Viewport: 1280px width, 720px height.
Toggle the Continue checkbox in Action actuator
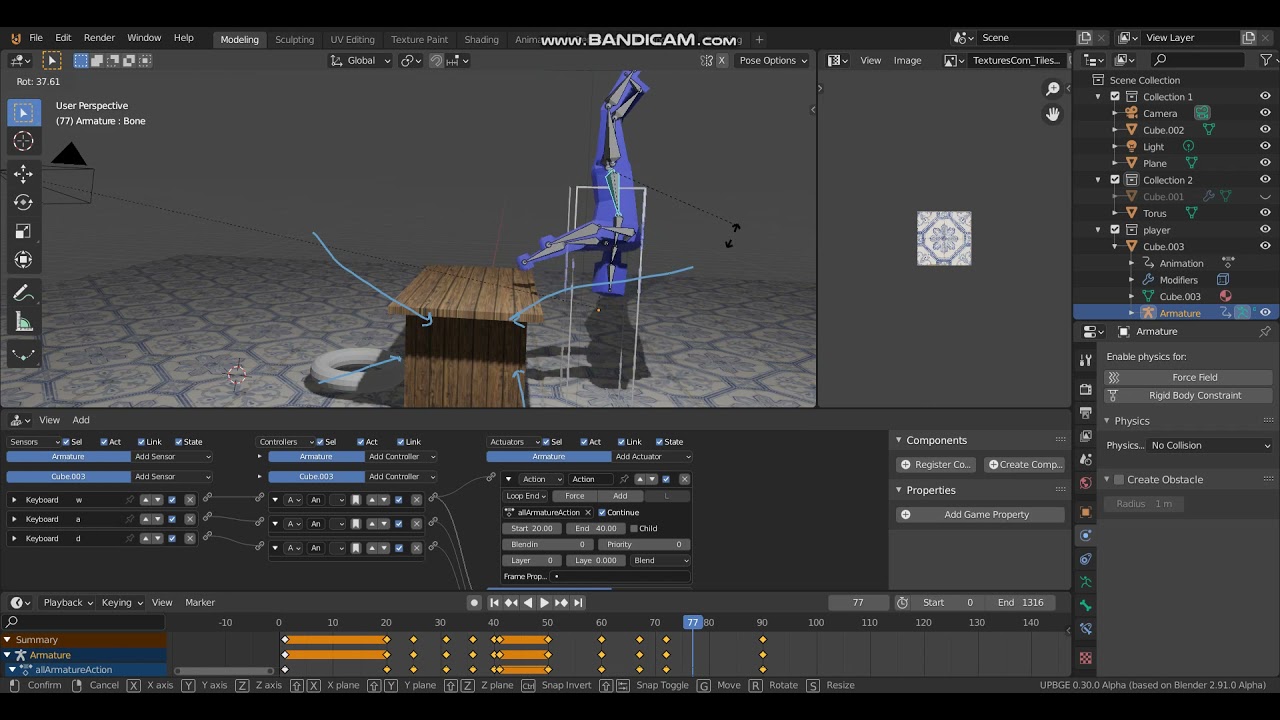(602, 512)
